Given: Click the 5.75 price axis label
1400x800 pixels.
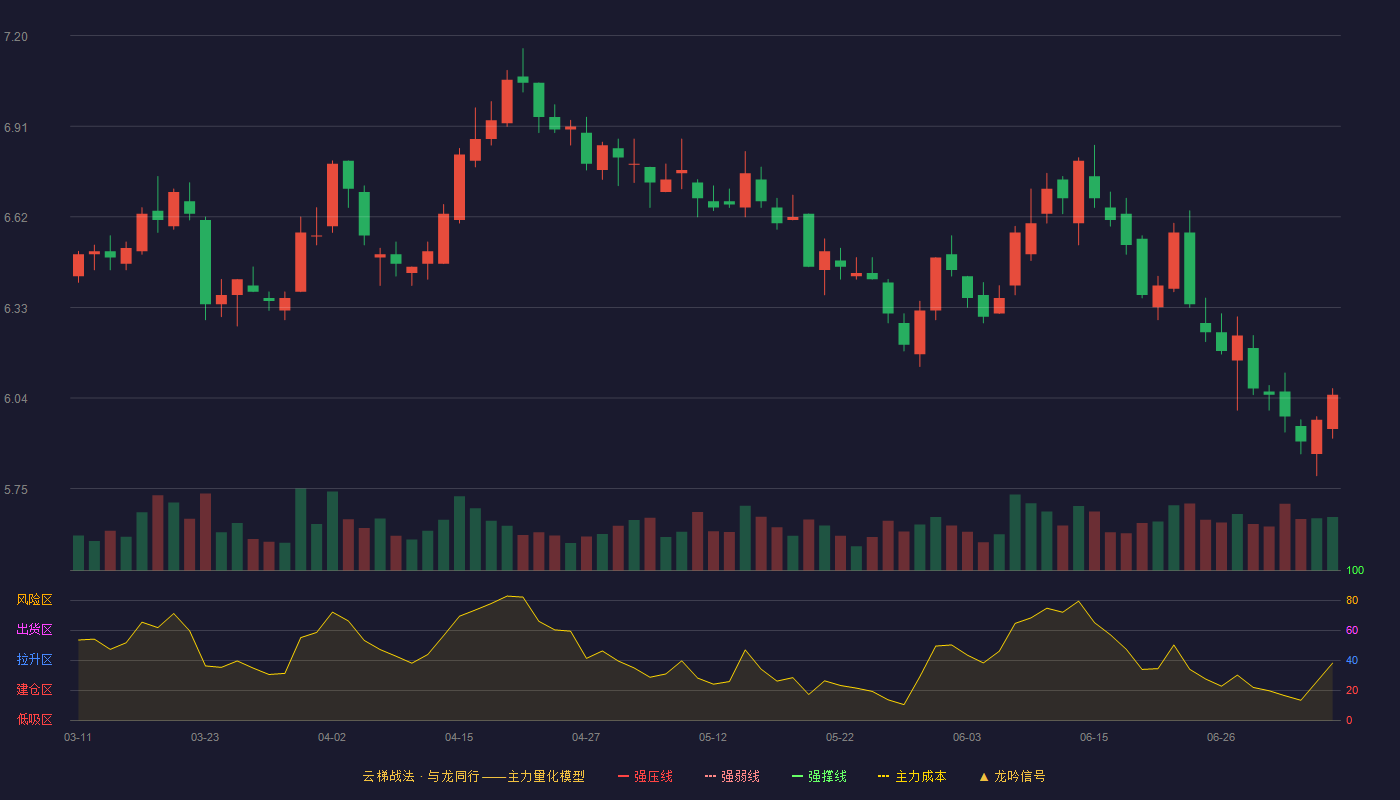Looking at the screenshot, I should pyautogui.click(x=16, y=490).
